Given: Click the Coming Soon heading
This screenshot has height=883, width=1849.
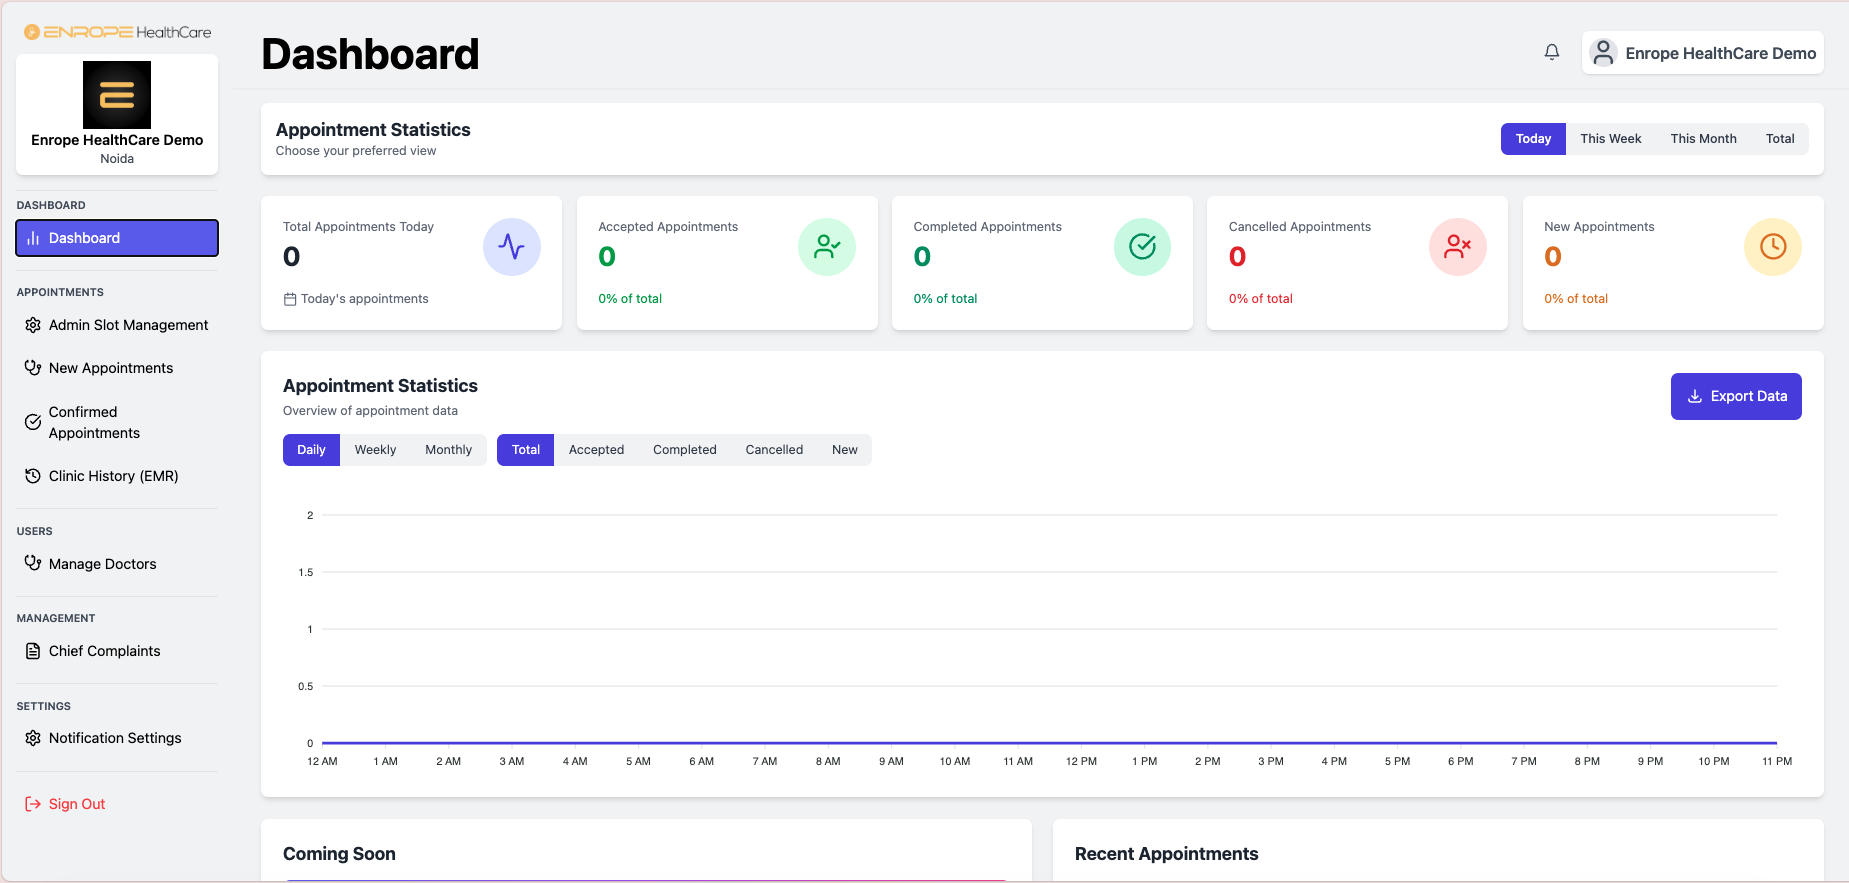Looking at the screenshot, I should [339, 854].
